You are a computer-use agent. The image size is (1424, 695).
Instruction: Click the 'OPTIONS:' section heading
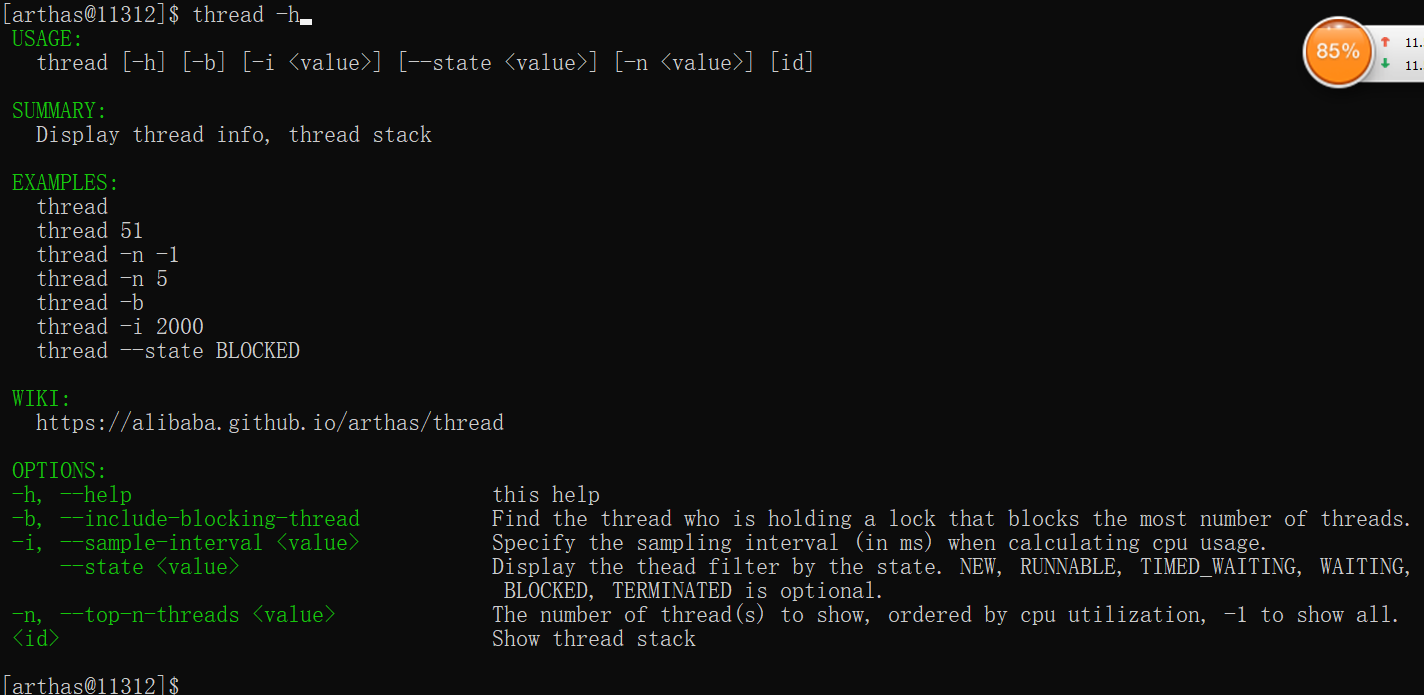point(59,471)
